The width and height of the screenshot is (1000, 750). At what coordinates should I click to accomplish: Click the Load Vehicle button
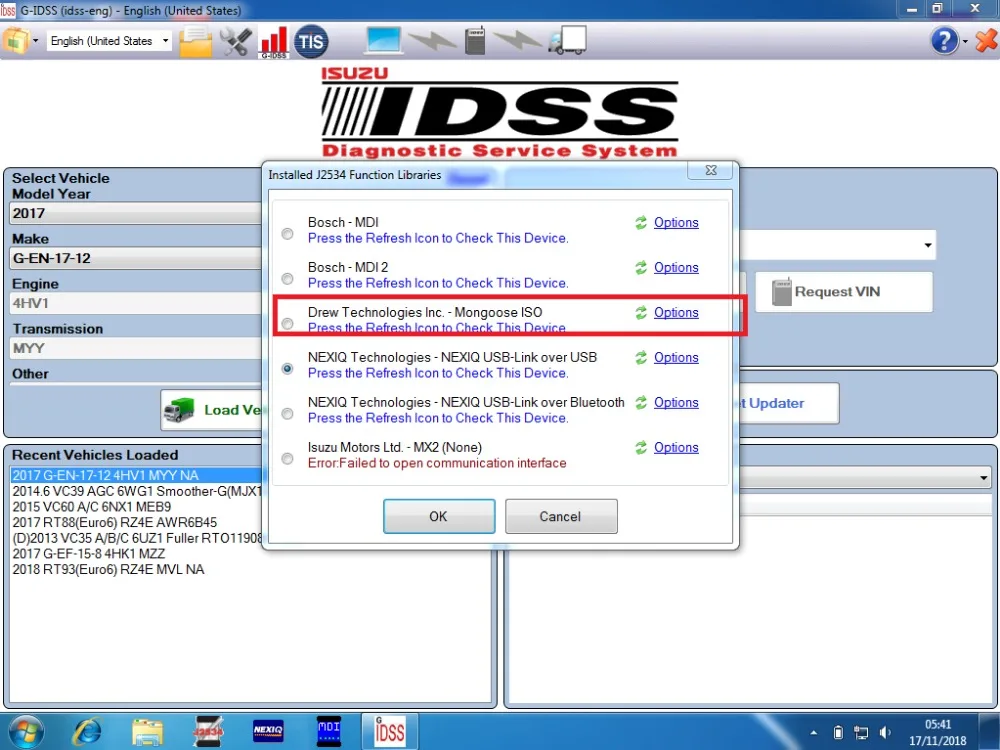pos(212,410)
